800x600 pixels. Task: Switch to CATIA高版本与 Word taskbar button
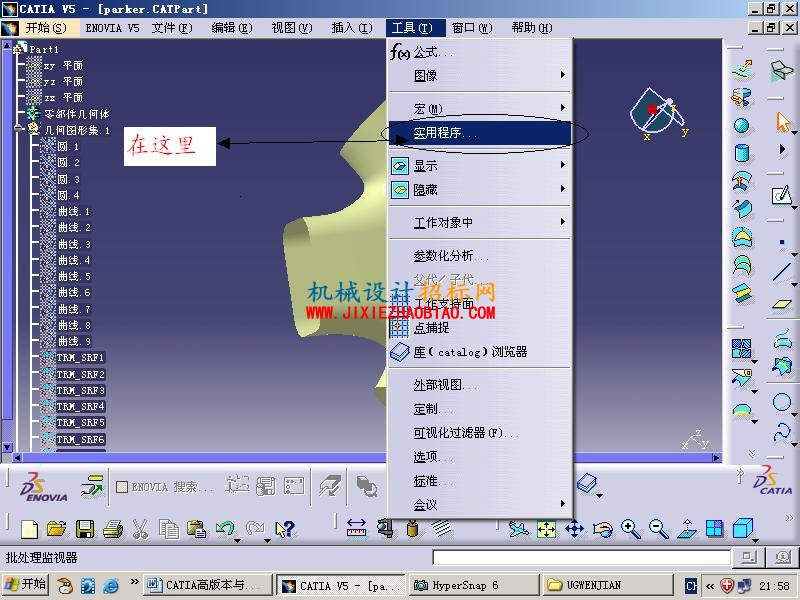(207, 585)
